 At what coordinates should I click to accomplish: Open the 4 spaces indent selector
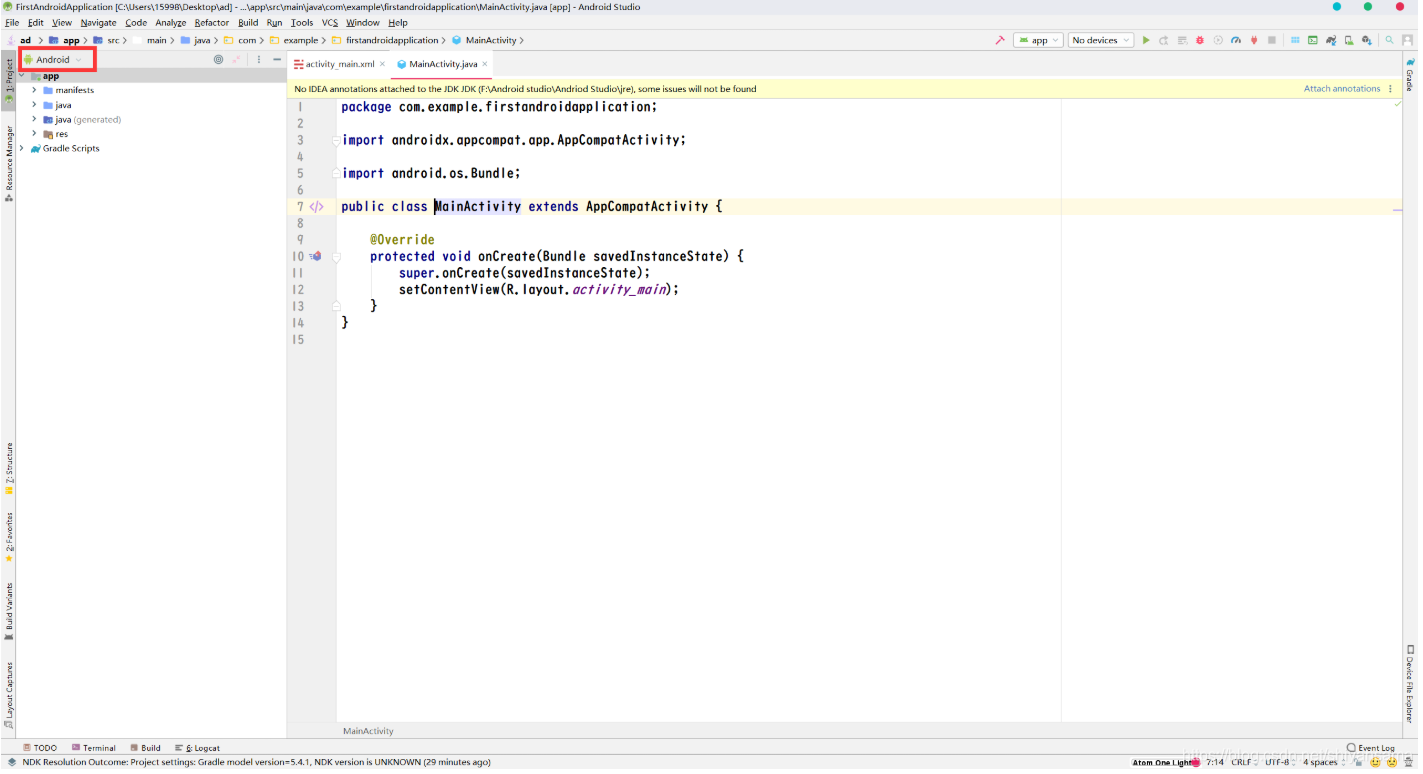pos(1324,762)
